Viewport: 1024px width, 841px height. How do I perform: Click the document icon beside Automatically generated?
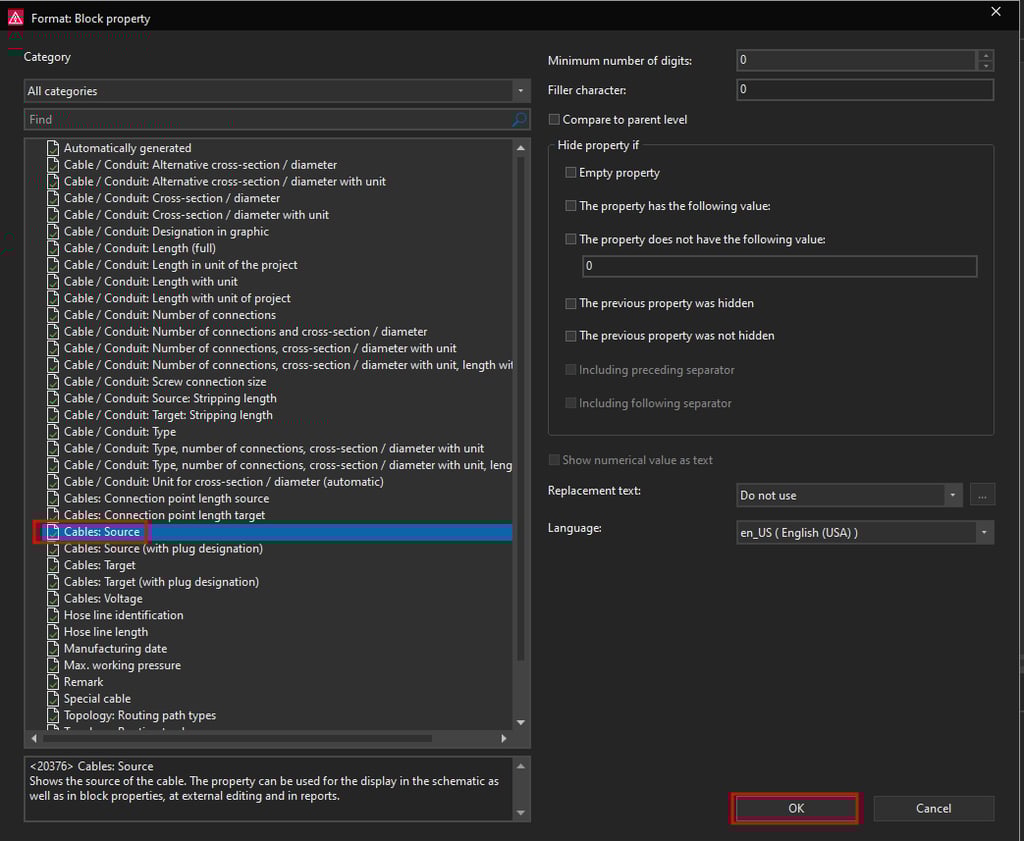[x=54, y=148]
